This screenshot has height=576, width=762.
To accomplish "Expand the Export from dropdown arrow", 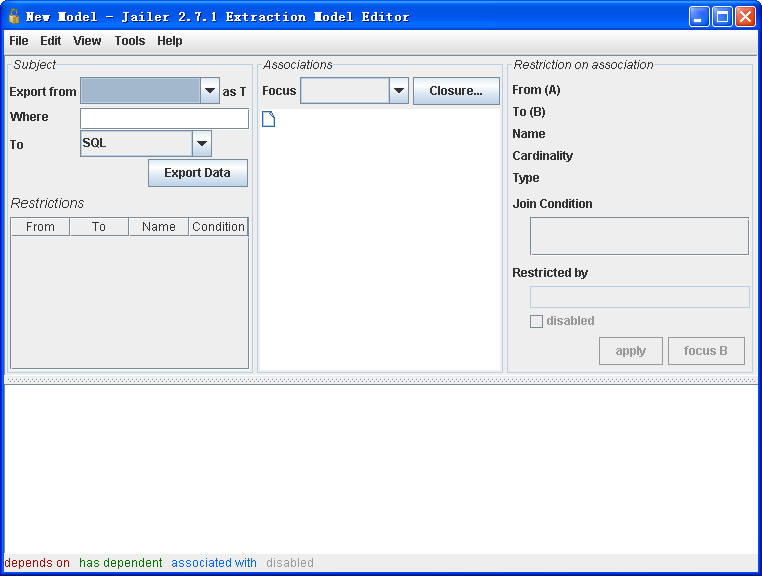I will tap(210, 90).
